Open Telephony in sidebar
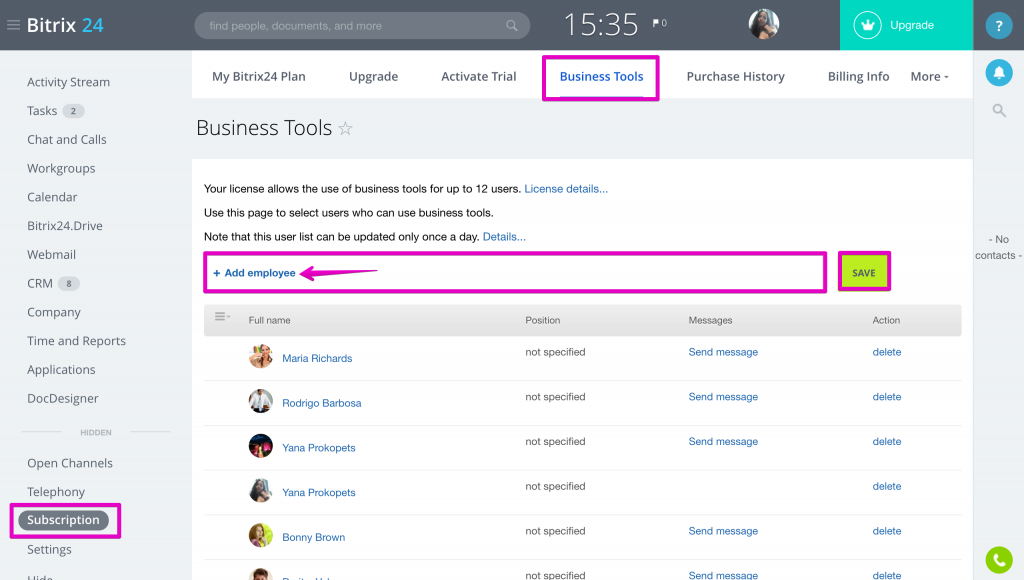The image size is (1024, 580). point(56,492)
